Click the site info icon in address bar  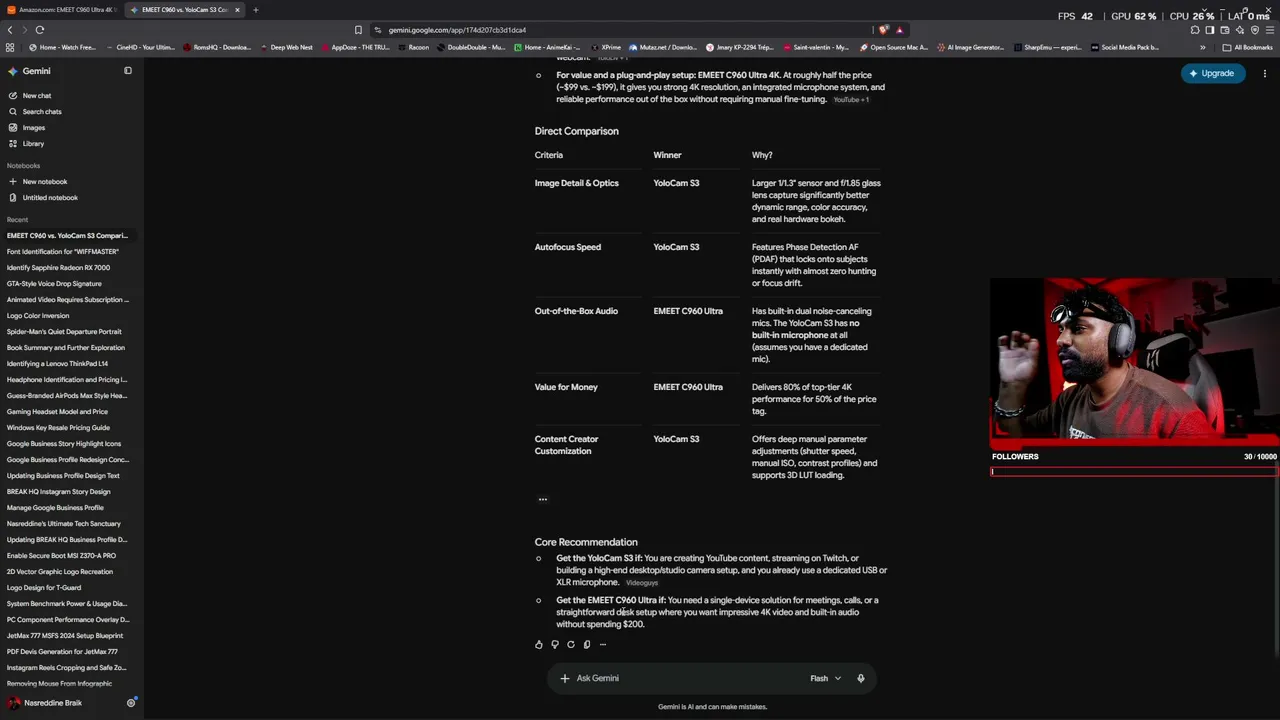pos(377,30)
